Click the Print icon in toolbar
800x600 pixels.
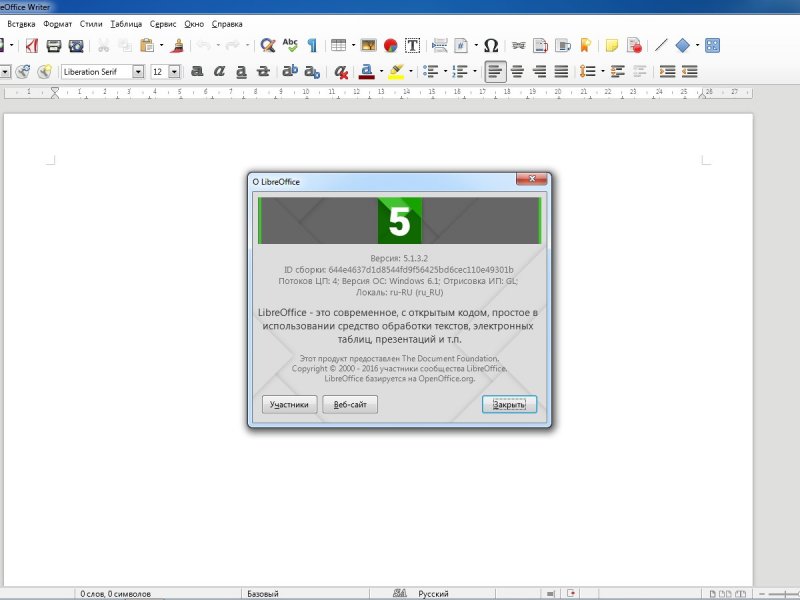pyautogui.click(x=54, y=46)
